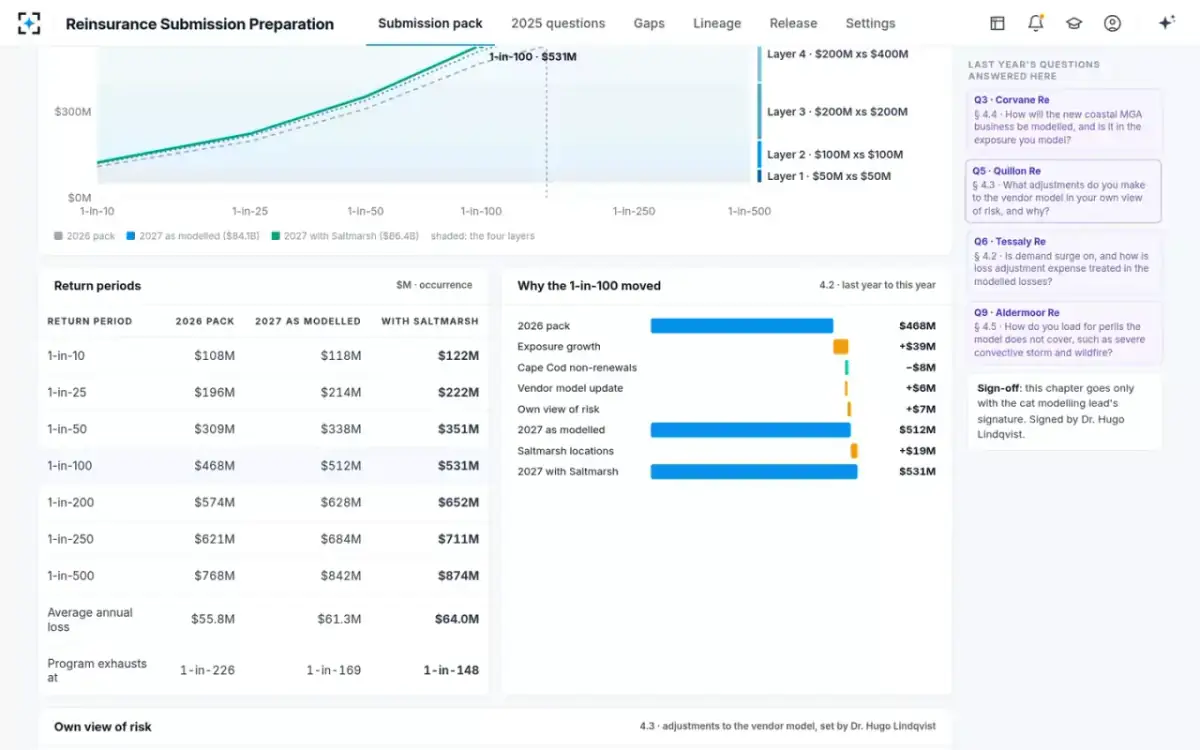Screen dimensions: 1200x750
Task: Open the Q3 Corvane Re question card
Action: click(x=1064, y=120)
